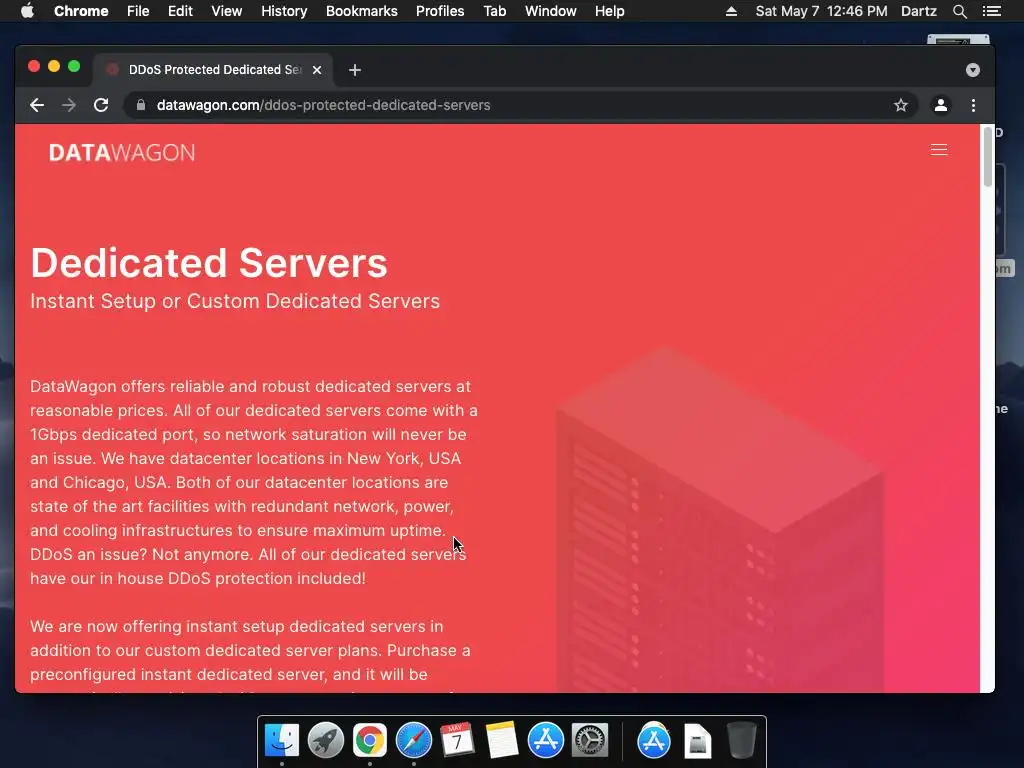Select the DDoS Protected Dedicated Servers tab
1024x768 pixels.
click(x=214, y=70)
